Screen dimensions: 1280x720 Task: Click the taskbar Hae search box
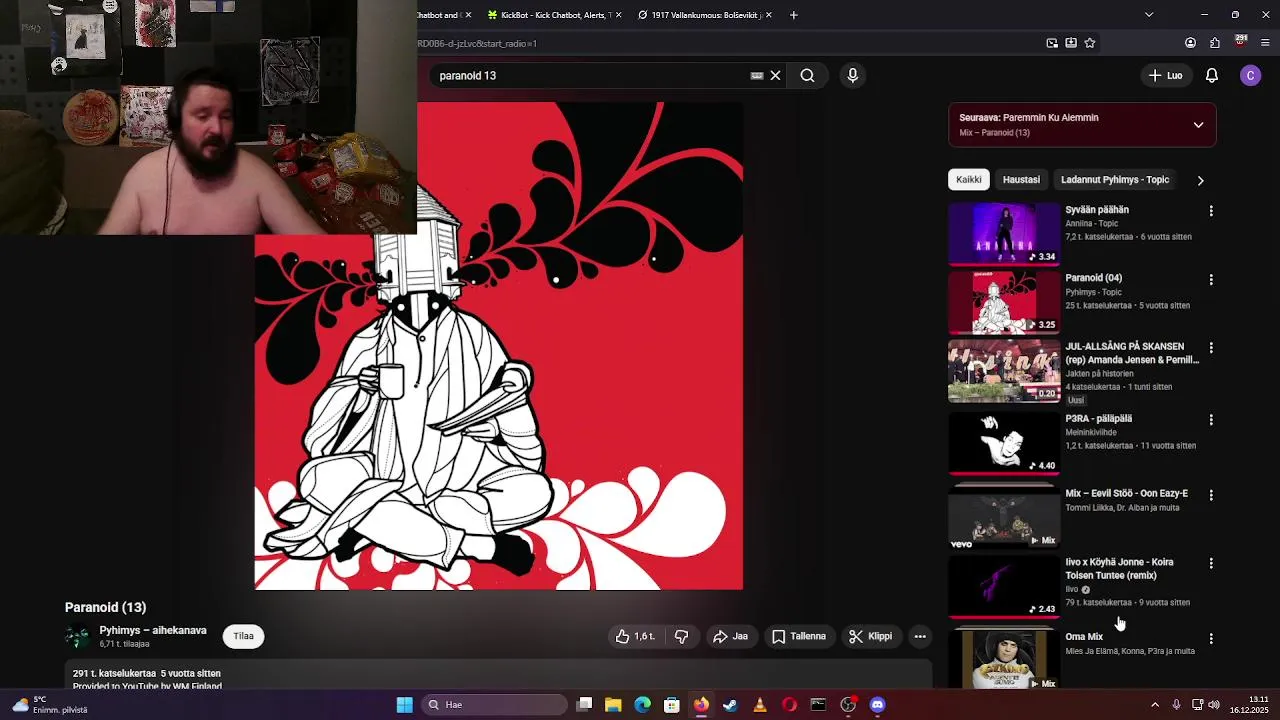coord(494,705)
